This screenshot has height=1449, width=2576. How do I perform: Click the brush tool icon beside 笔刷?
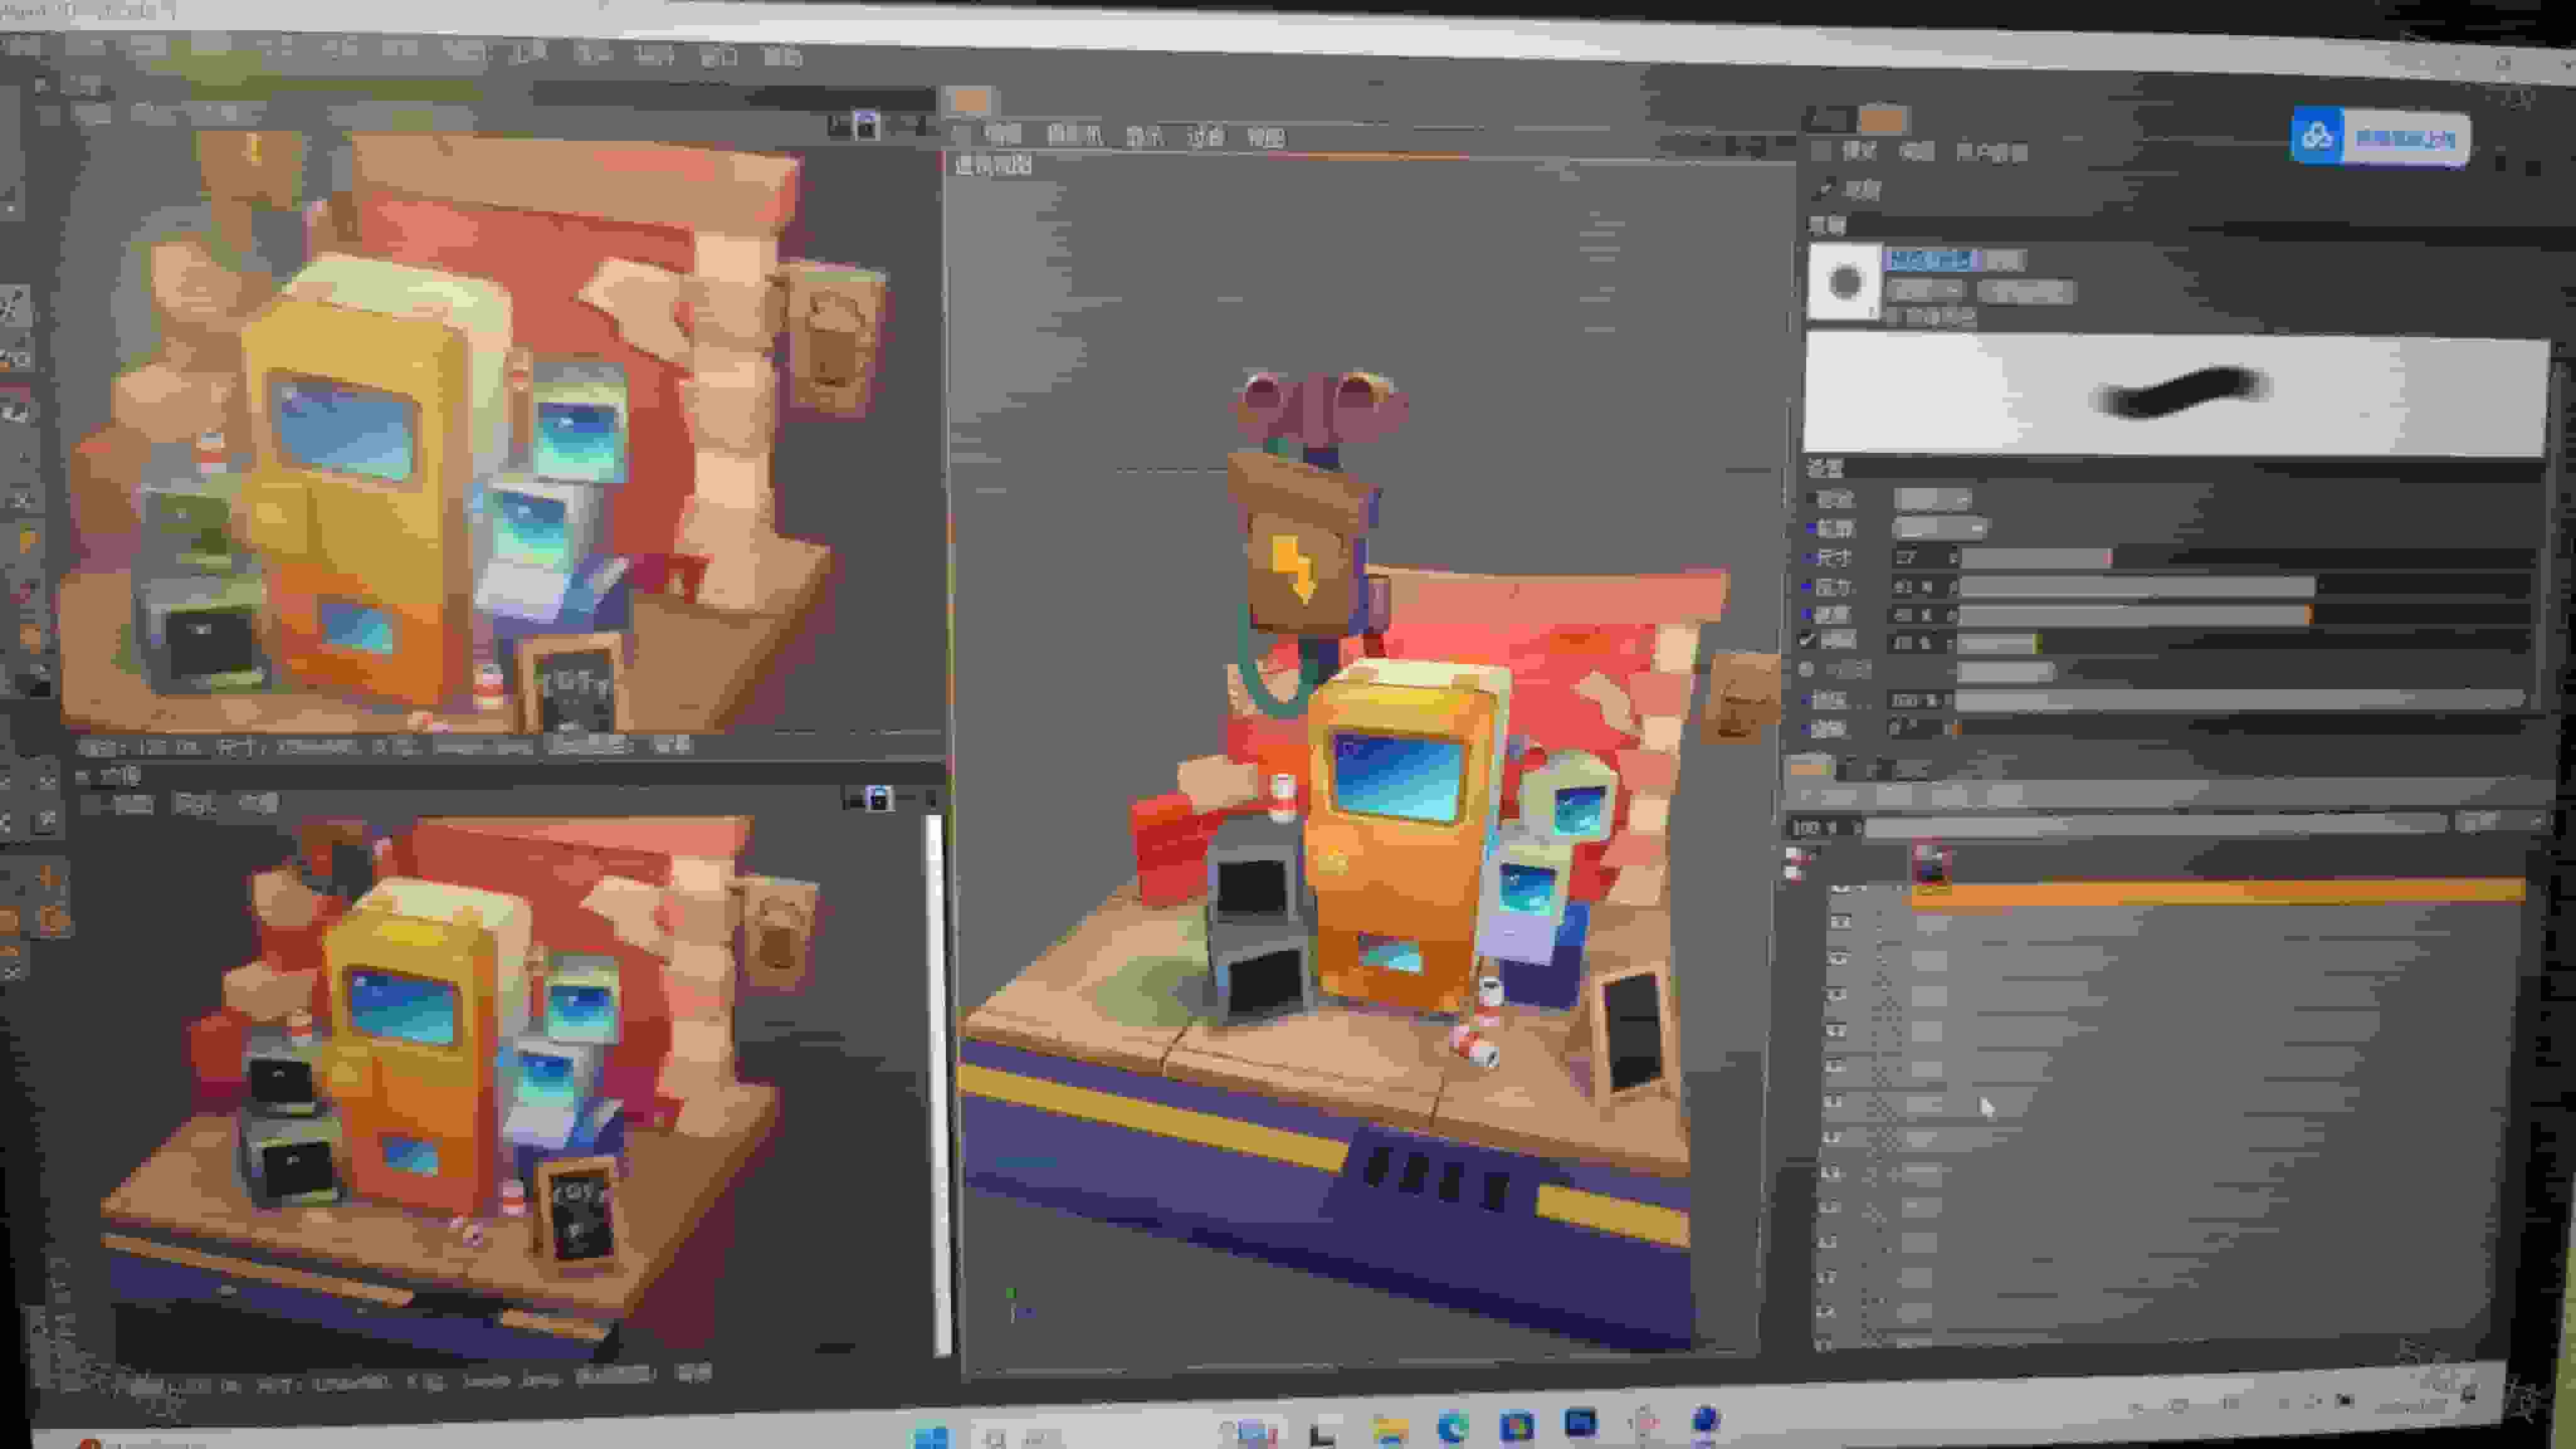pyautogui.click(x=1824, y=188)
